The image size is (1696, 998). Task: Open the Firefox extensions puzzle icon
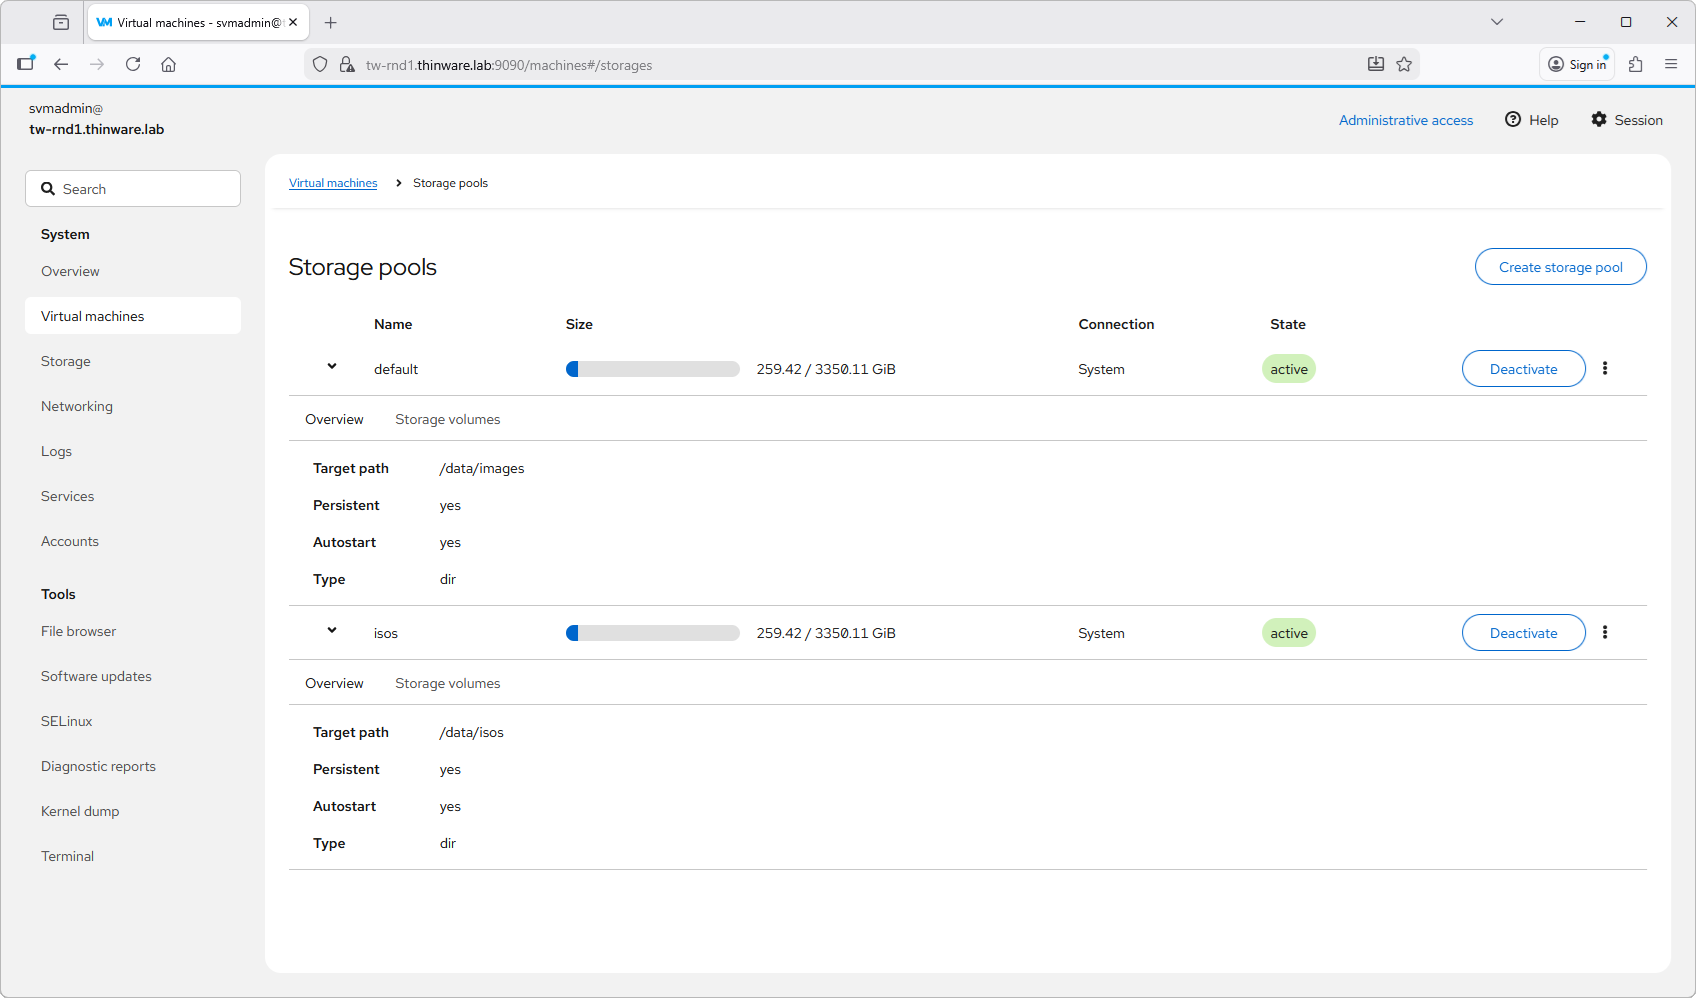pyautogui.click(x=1635, y=64)
